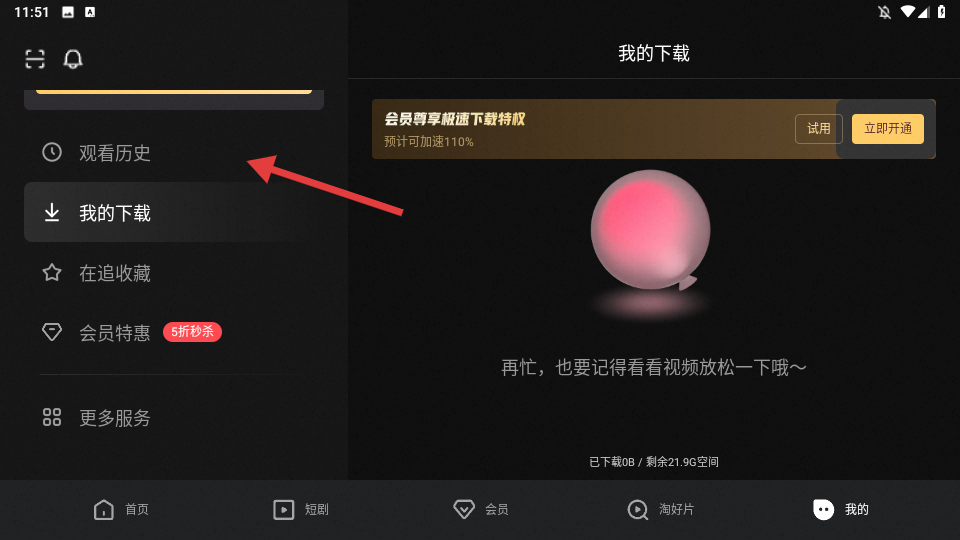Tap the pink balloon illustration
Image resolution: width=960 pixels, height=540 pixels.
coord(651,231)
